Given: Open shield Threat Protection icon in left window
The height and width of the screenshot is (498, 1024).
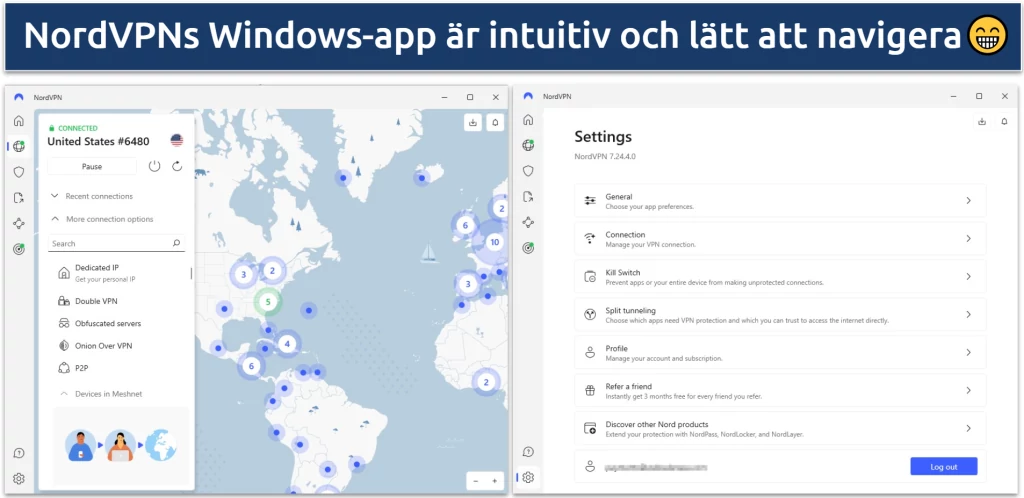Looking at the screenshot, I should (19, 172).
